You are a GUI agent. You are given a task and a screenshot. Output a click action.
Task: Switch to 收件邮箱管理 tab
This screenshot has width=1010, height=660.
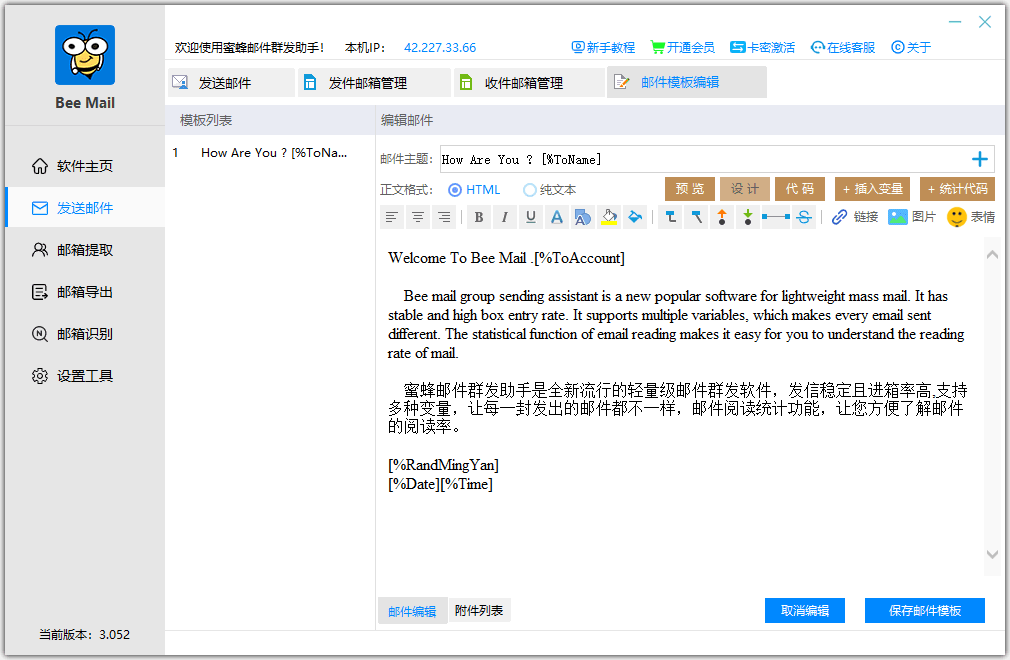pyautogui.click(x=529, y=82)
